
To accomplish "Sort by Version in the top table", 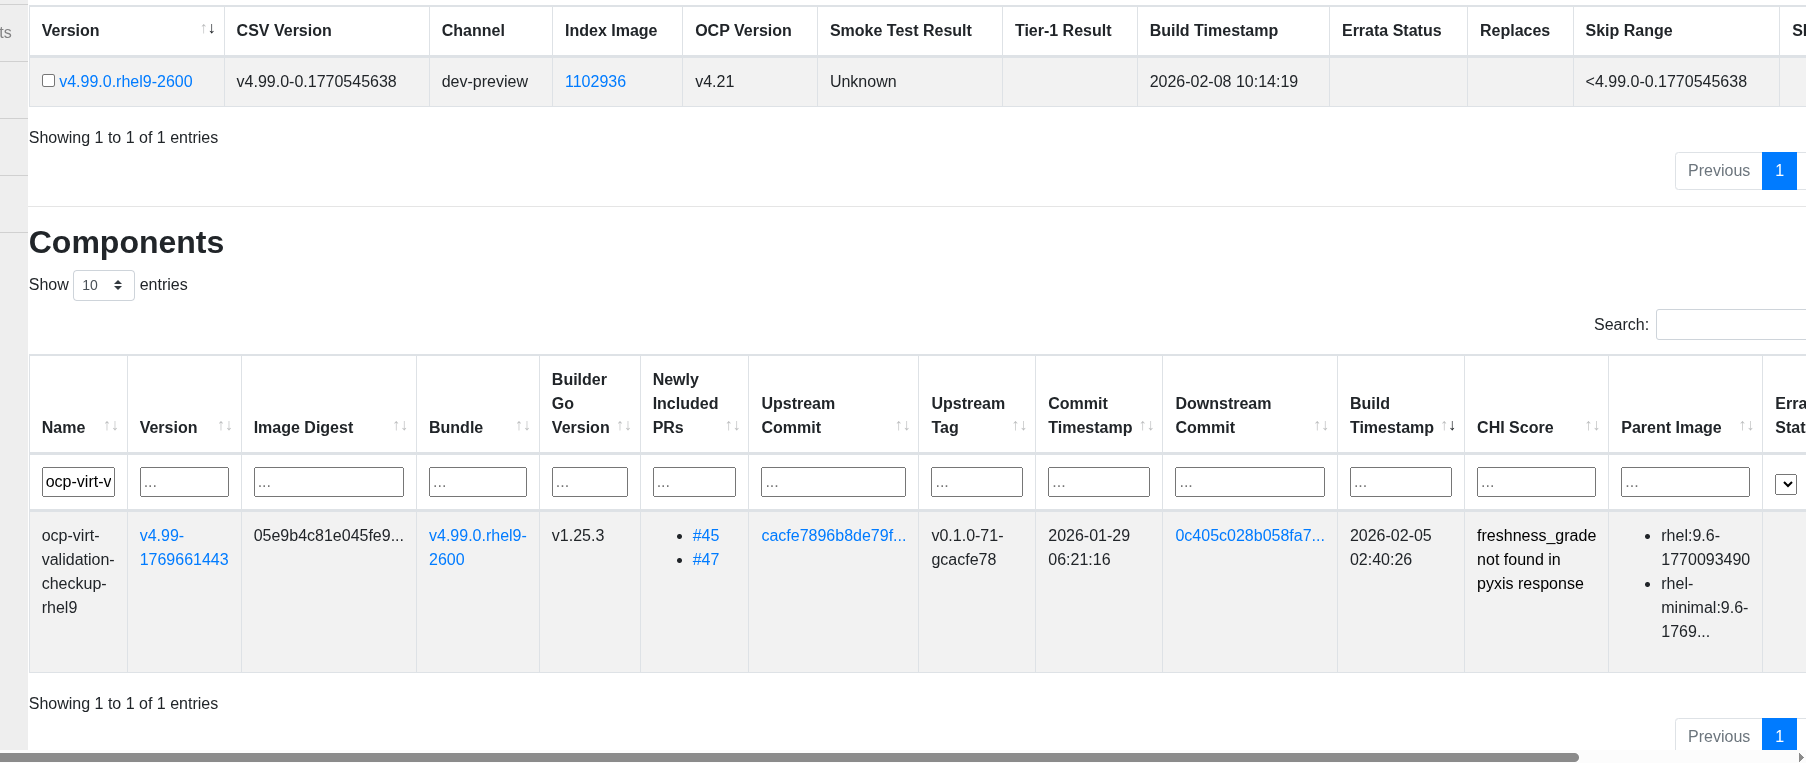I will [207, 30].
